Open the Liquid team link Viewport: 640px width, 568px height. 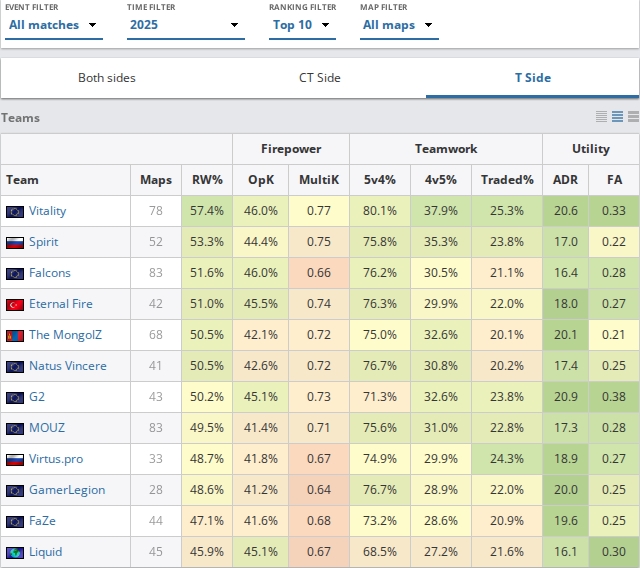pos(46,552)
